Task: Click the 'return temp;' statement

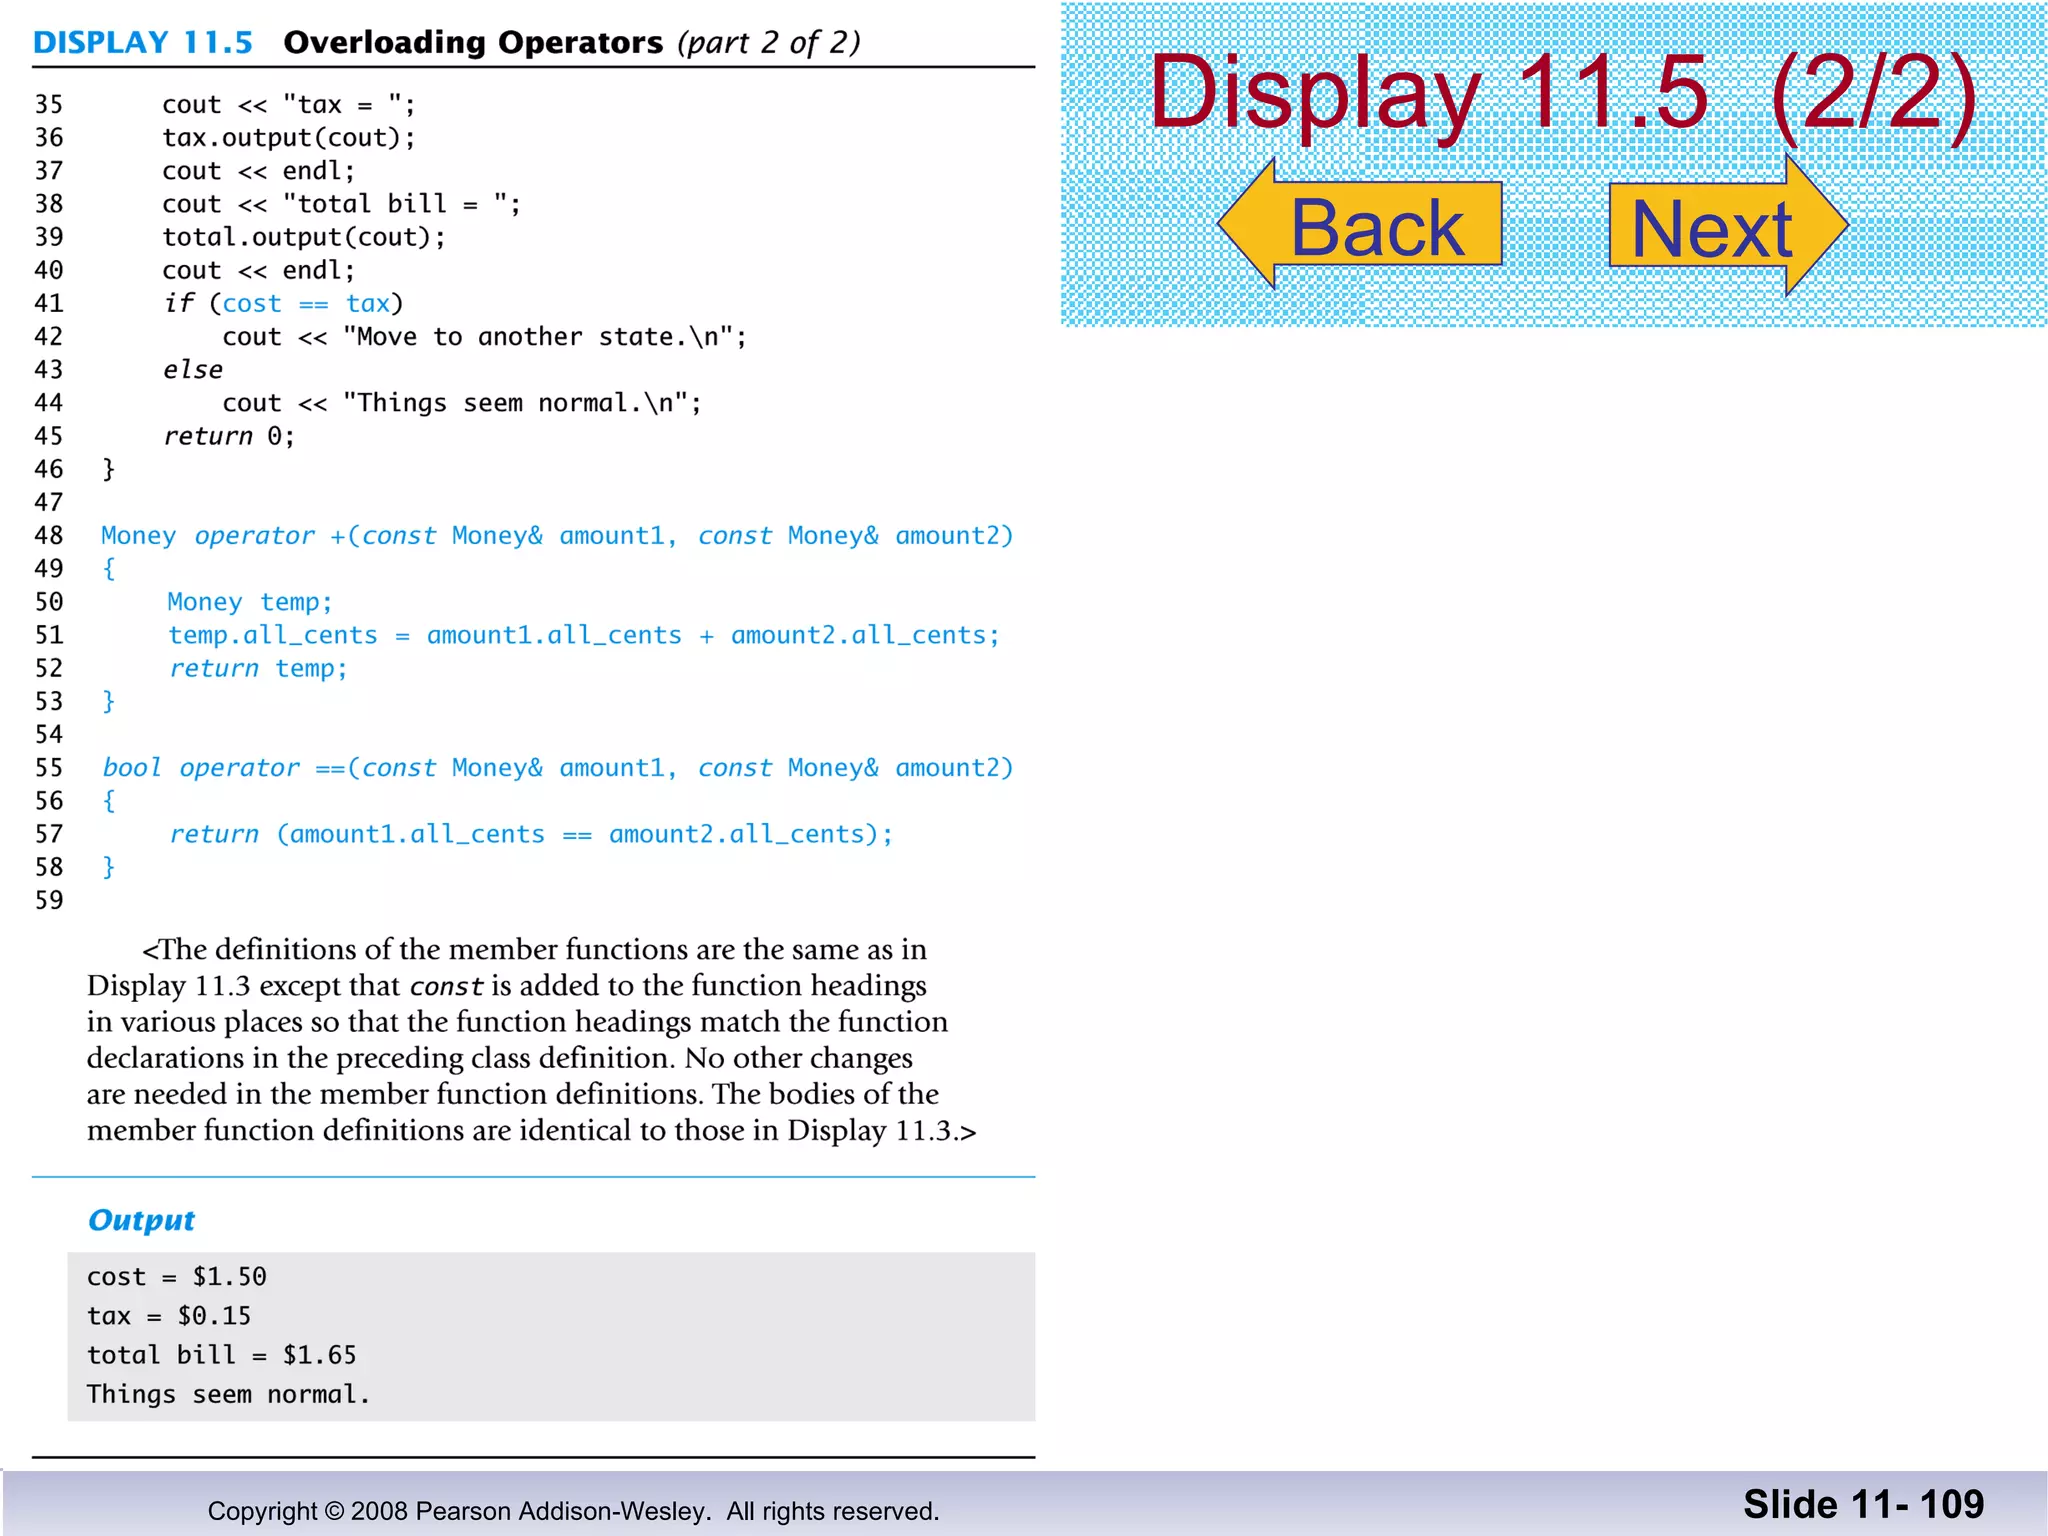Action: [x=257, y=668]
